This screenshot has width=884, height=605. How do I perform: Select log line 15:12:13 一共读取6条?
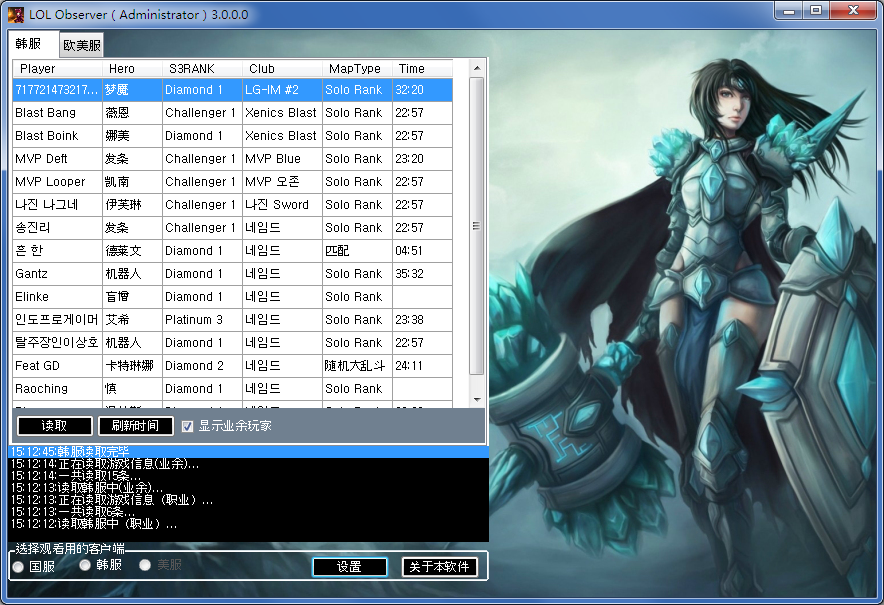(x=249, y=512)
